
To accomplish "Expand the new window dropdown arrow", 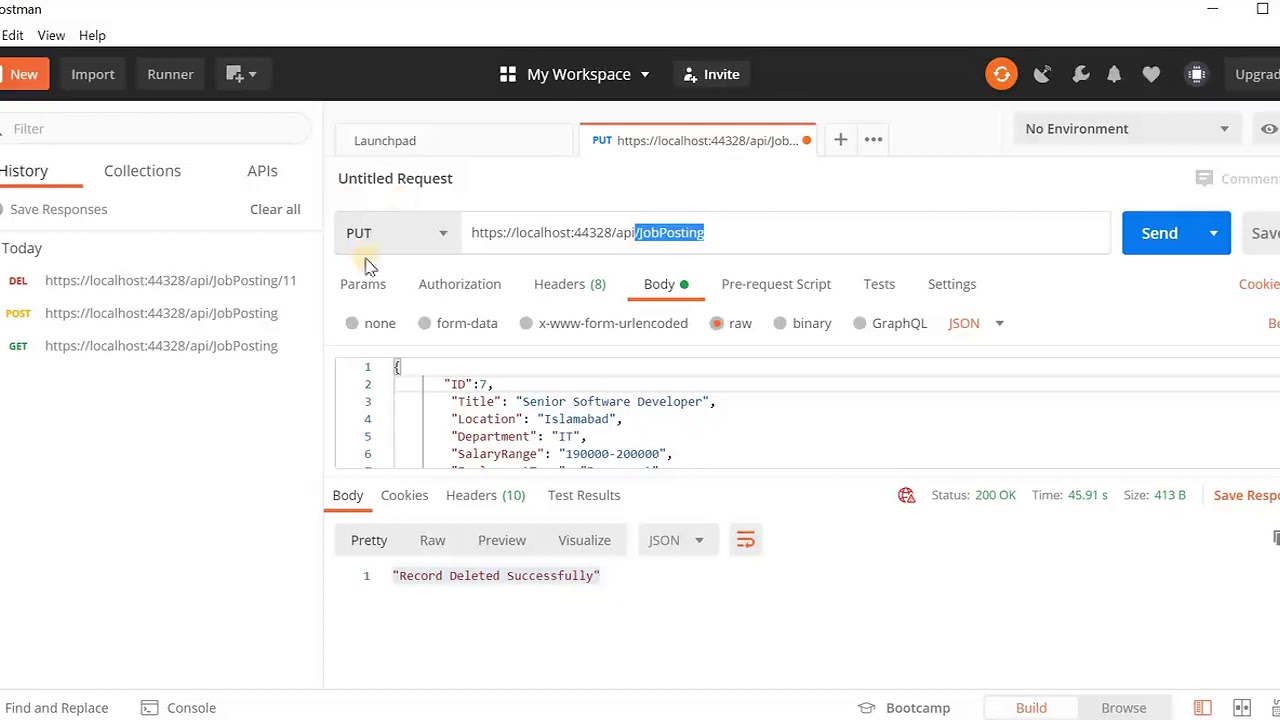I will tap(252, 74).
